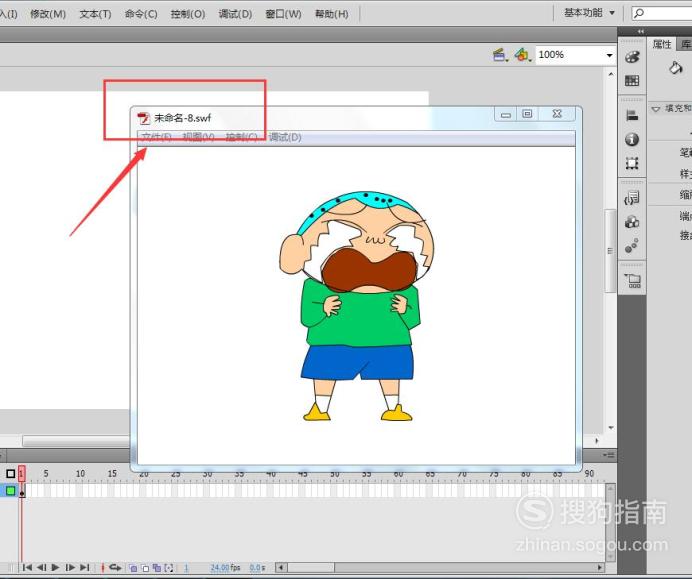Toggle Onion Skin in timeline
Image resolution: width=692 pixels, height=579 pixels.
[x=133, y=568]
